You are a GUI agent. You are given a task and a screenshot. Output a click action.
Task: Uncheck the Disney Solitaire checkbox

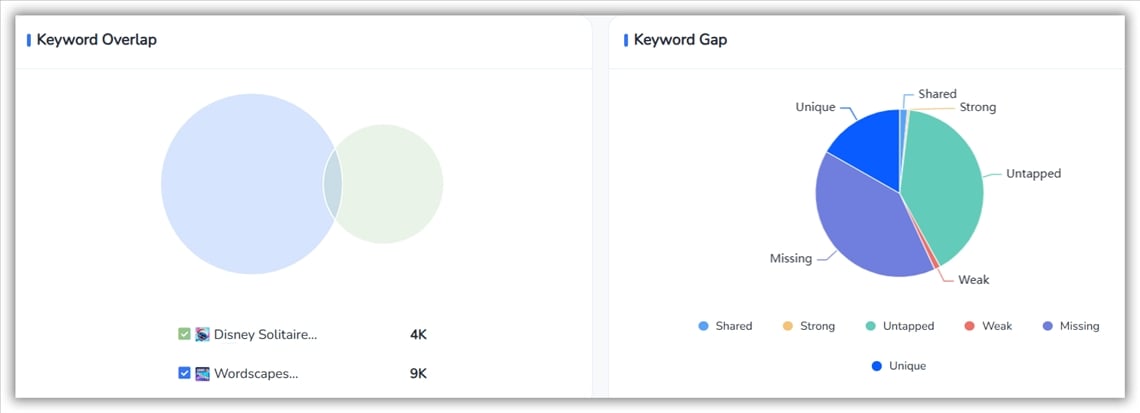click(x=184, y=334)
